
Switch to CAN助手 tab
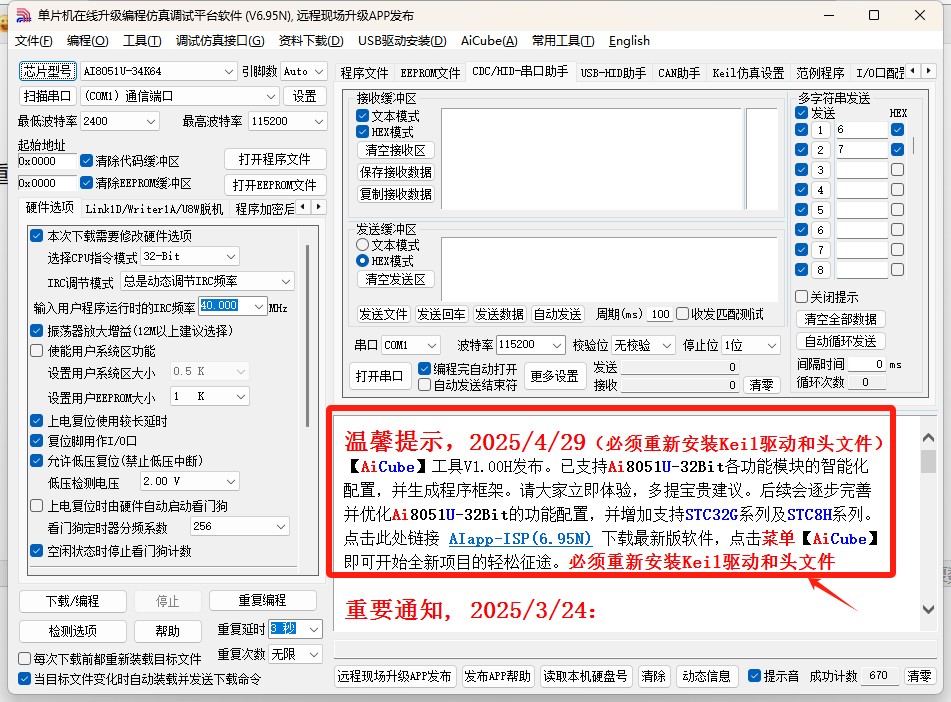(x=679, y=73)
